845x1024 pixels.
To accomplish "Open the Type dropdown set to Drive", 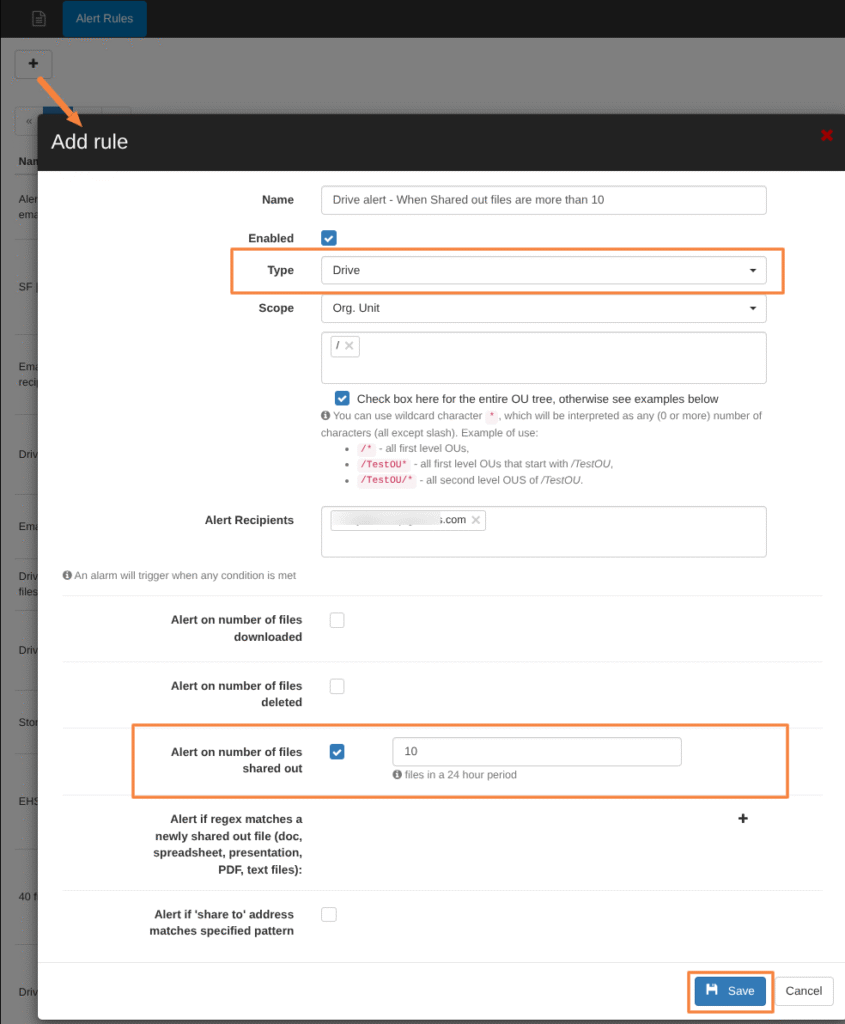I will pyautogui.click(x=543, y=270).
